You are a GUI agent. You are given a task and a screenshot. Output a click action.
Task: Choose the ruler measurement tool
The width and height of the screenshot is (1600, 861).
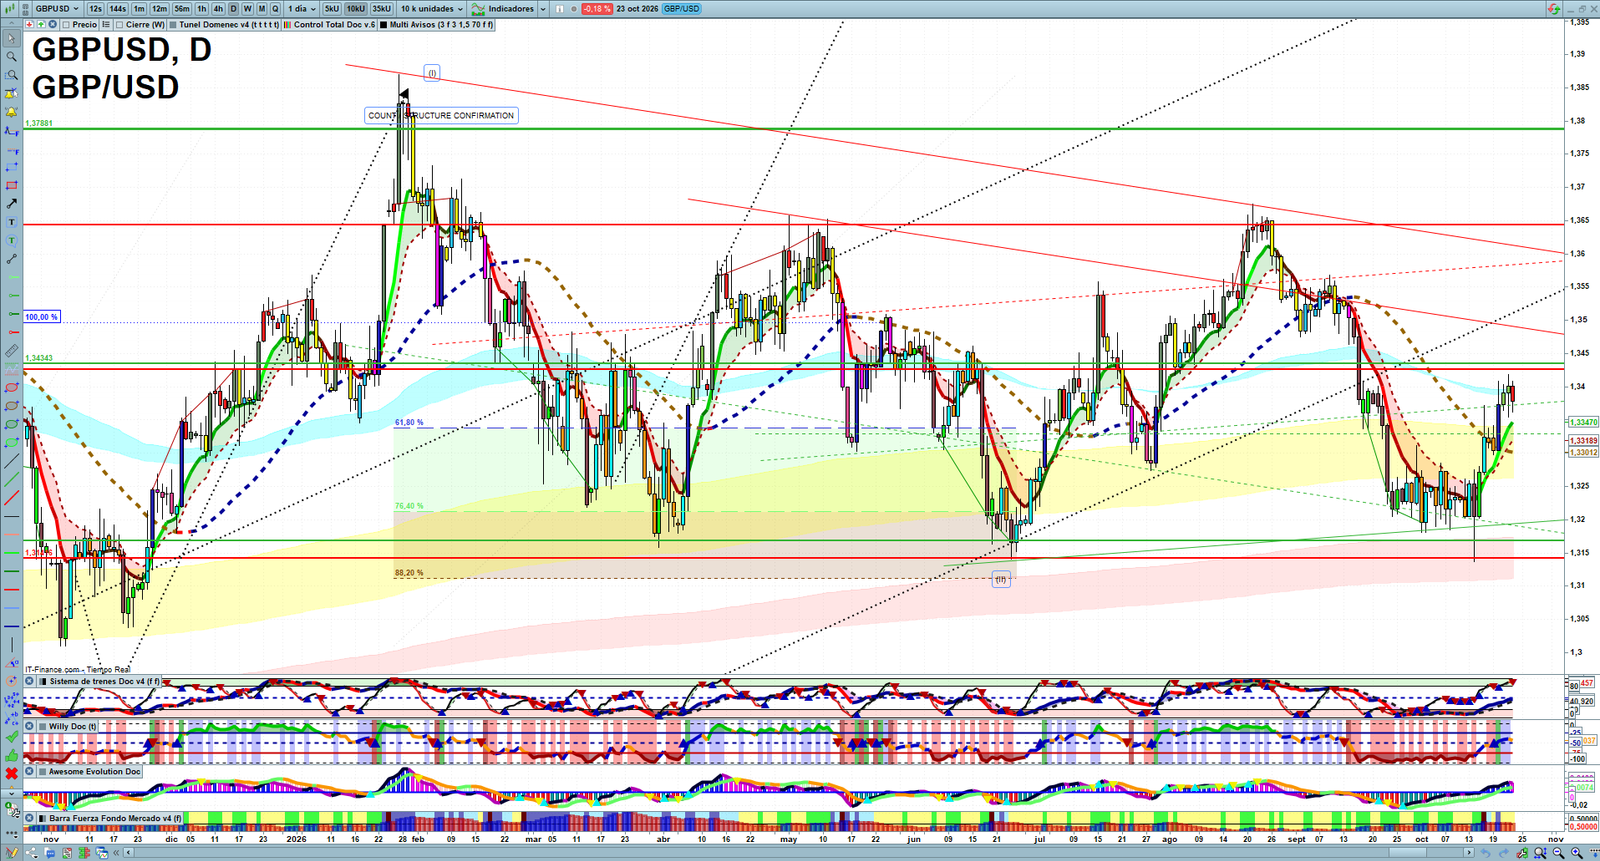point(11,351)
